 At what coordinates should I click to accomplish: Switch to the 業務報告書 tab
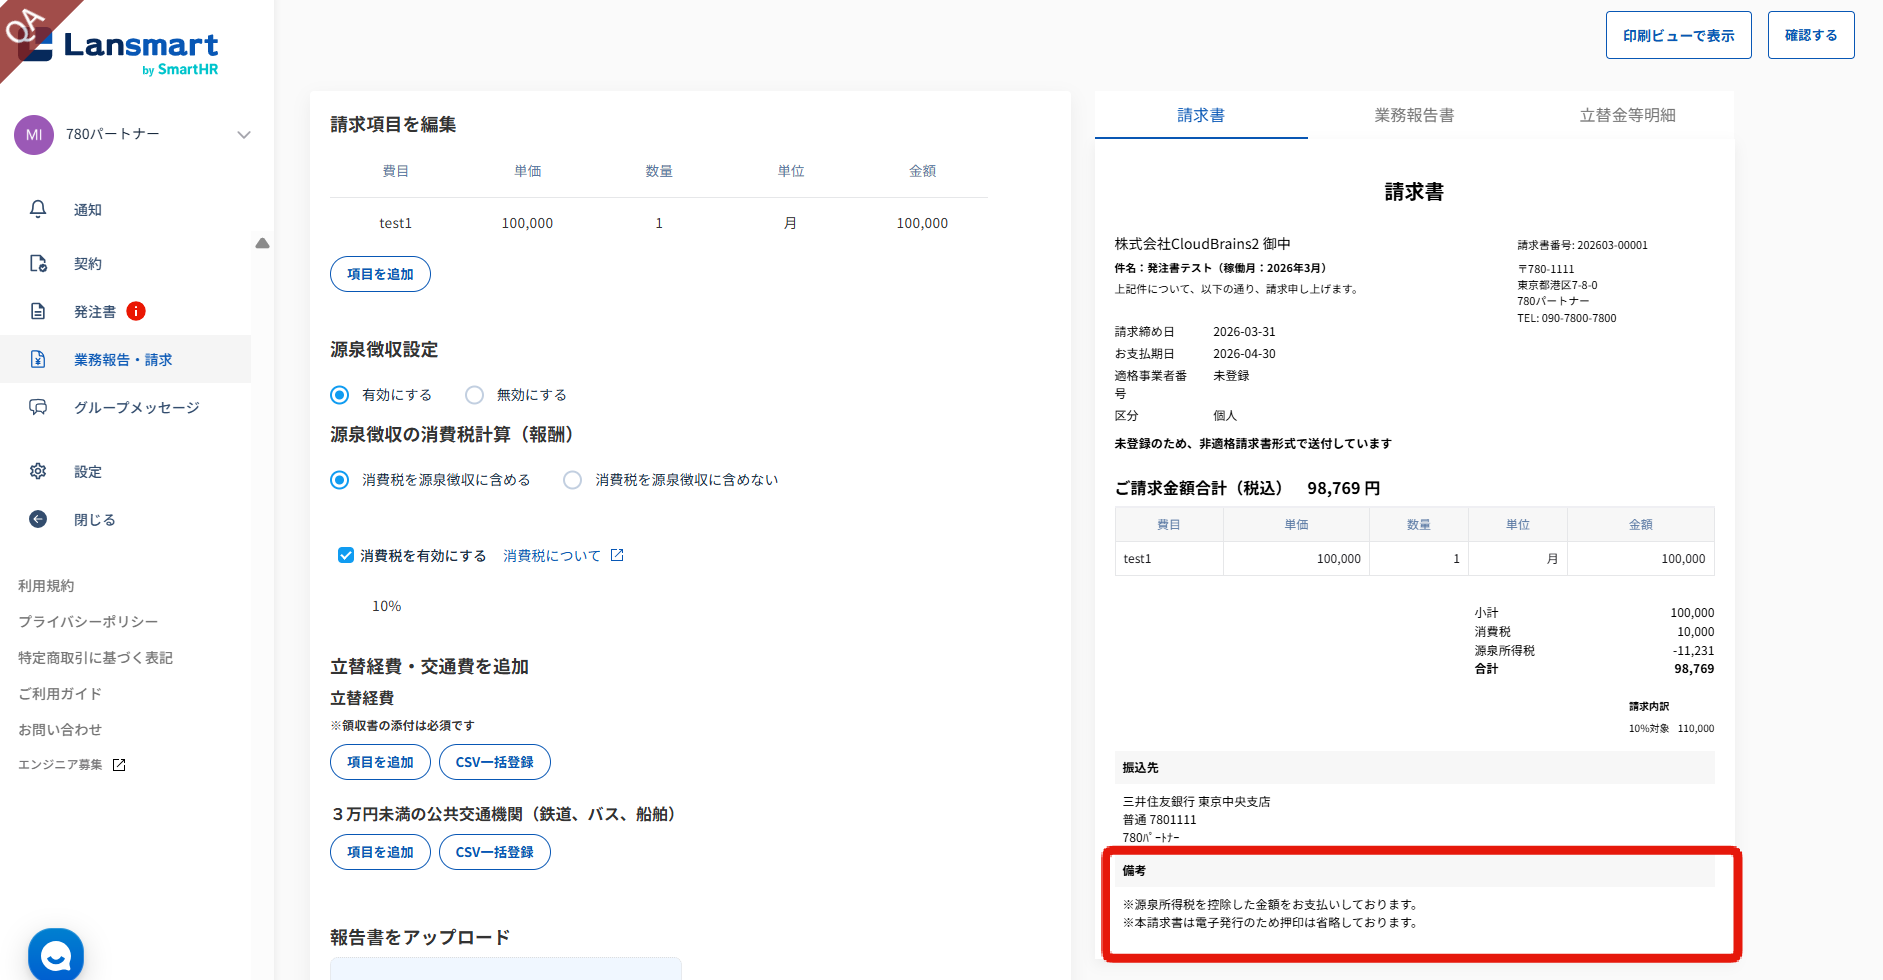tap(1414, 115)
